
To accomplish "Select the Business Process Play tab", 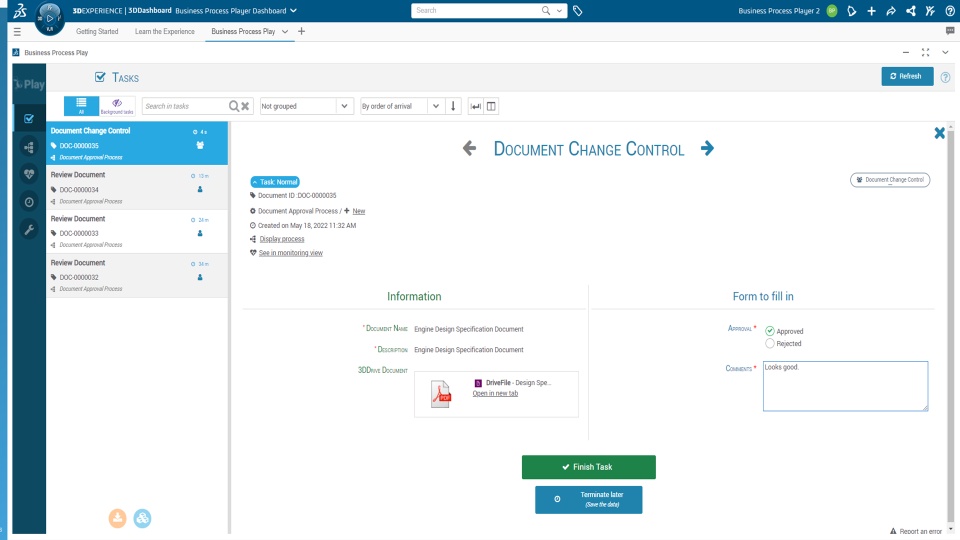I will coord(243,31).
